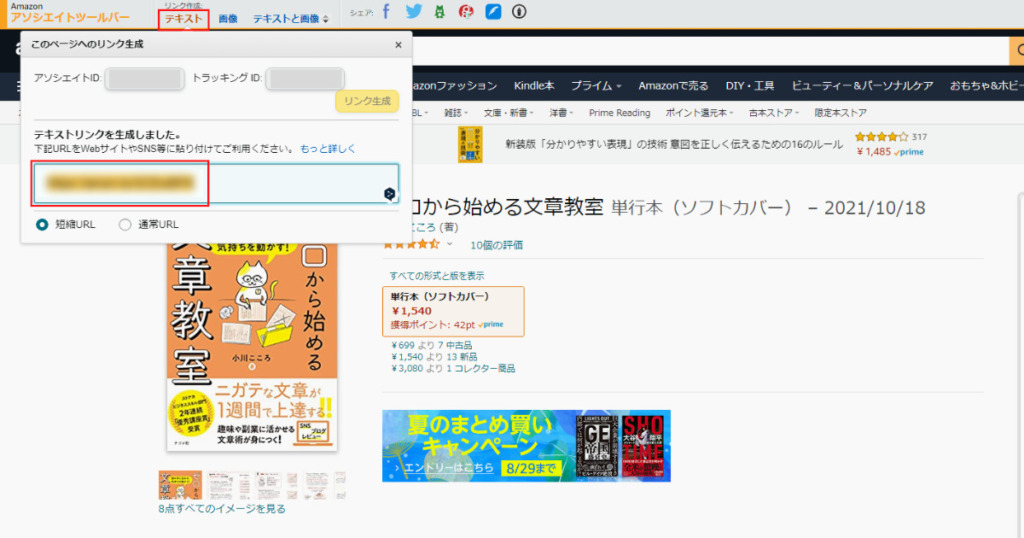Viewport: 1024px width, 538px height.
Task: Open the もっと詳しく help link
Action: click(328, 149)
